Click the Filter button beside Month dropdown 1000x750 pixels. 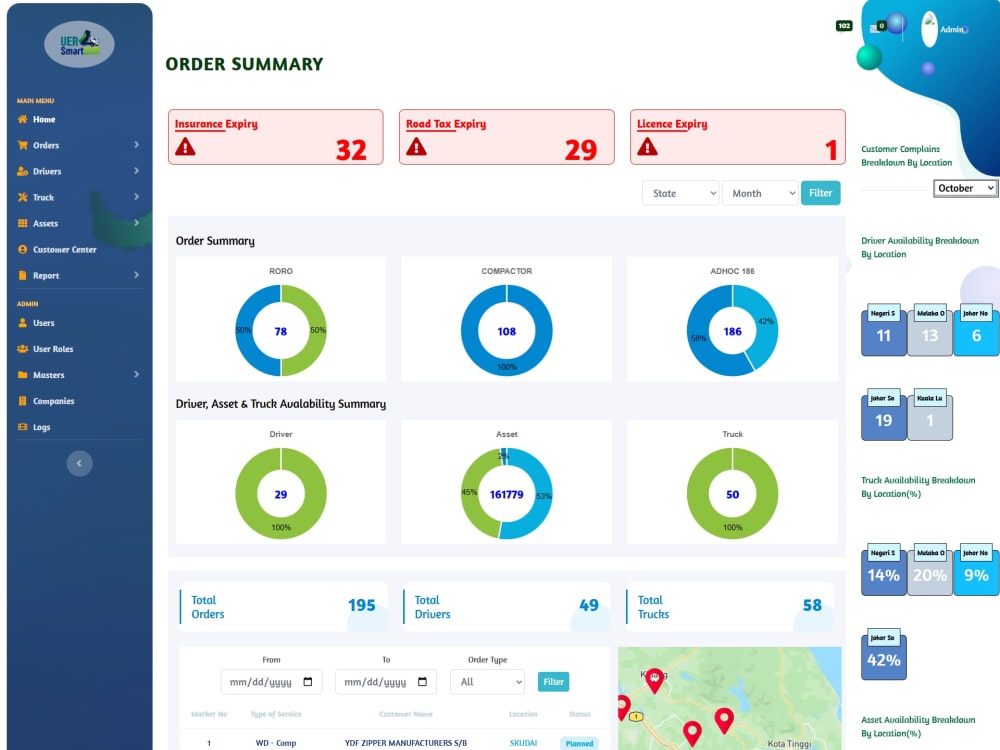coord(820,193)
